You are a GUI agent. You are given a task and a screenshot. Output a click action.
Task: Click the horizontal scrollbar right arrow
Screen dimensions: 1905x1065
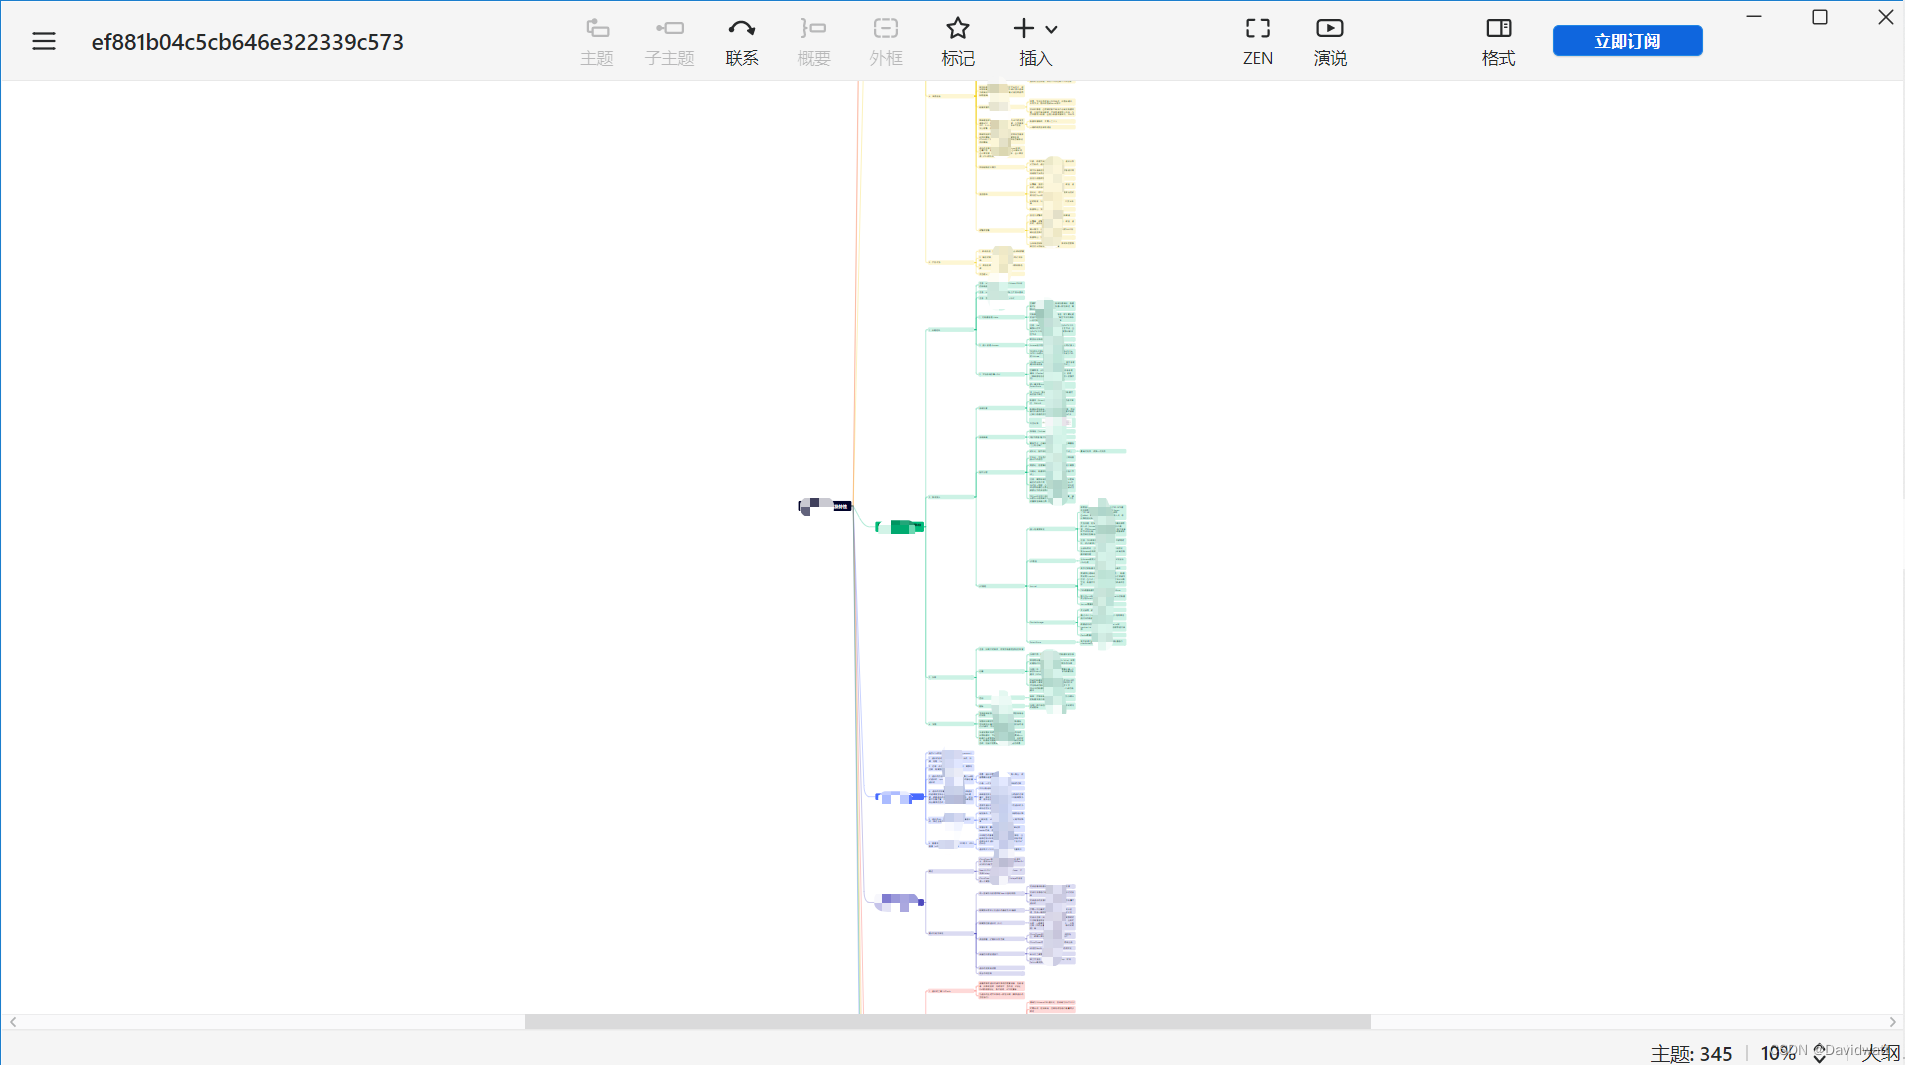tap(1892, 1022)
